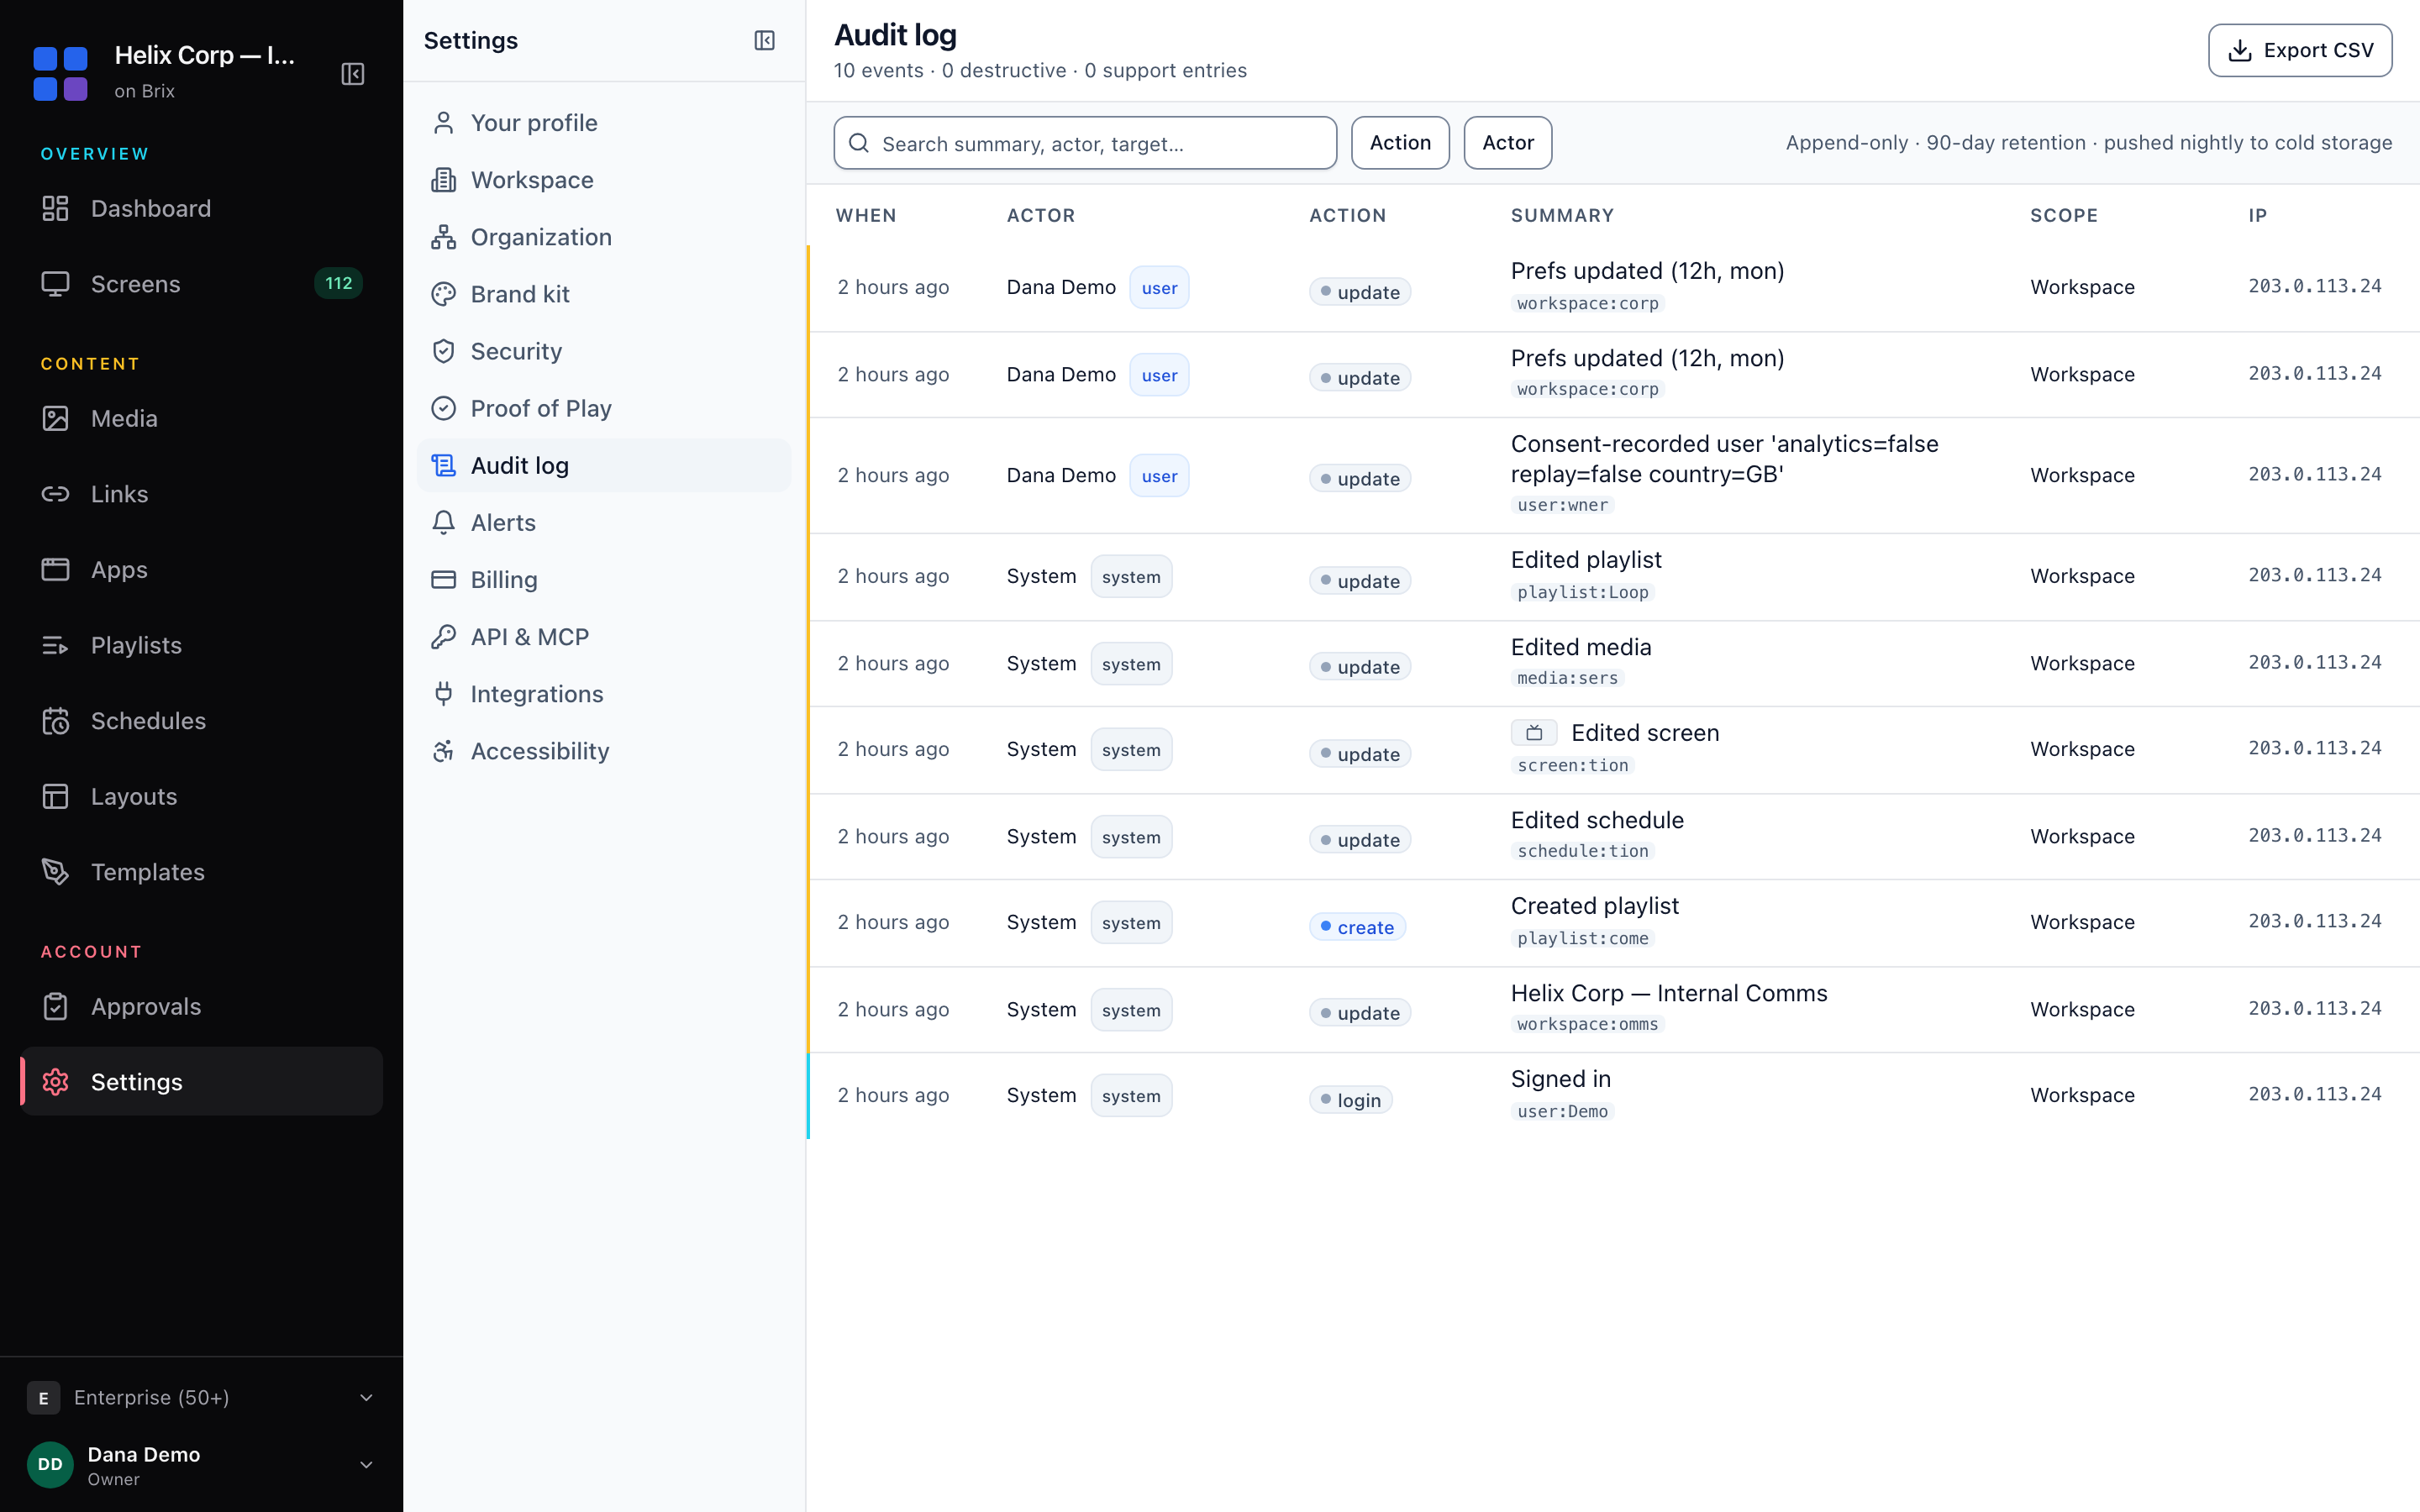Open the Security settings page

click(604, 351)
